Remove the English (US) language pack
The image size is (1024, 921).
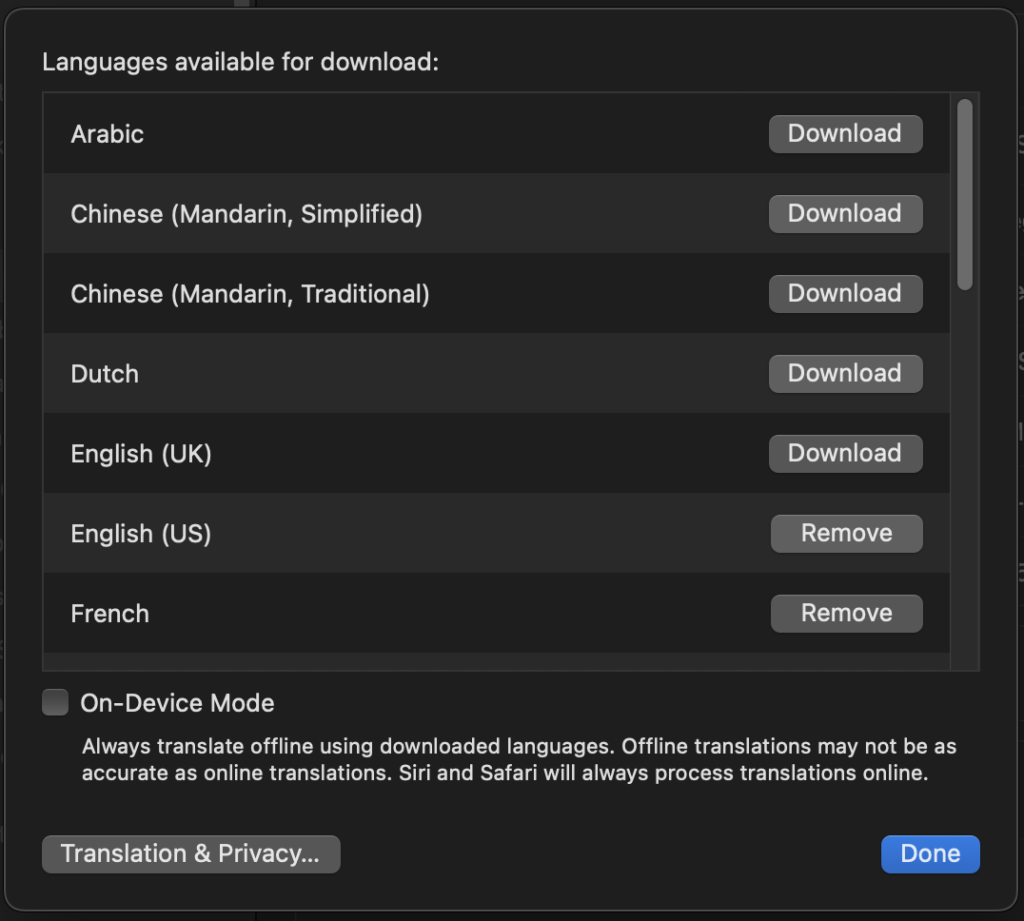[846, 533]
